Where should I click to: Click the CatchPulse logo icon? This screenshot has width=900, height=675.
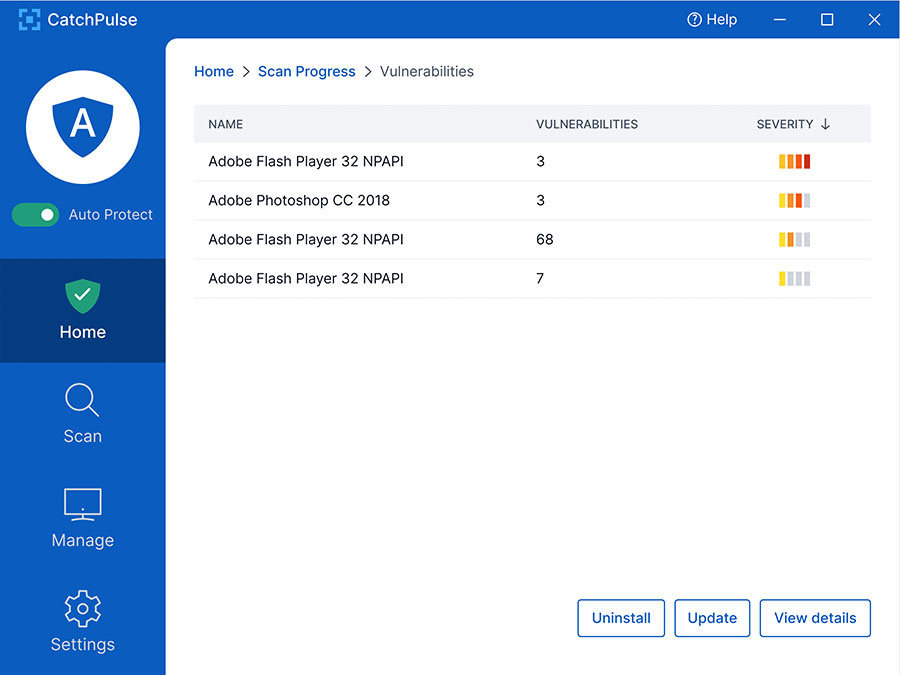coord(28,18)
